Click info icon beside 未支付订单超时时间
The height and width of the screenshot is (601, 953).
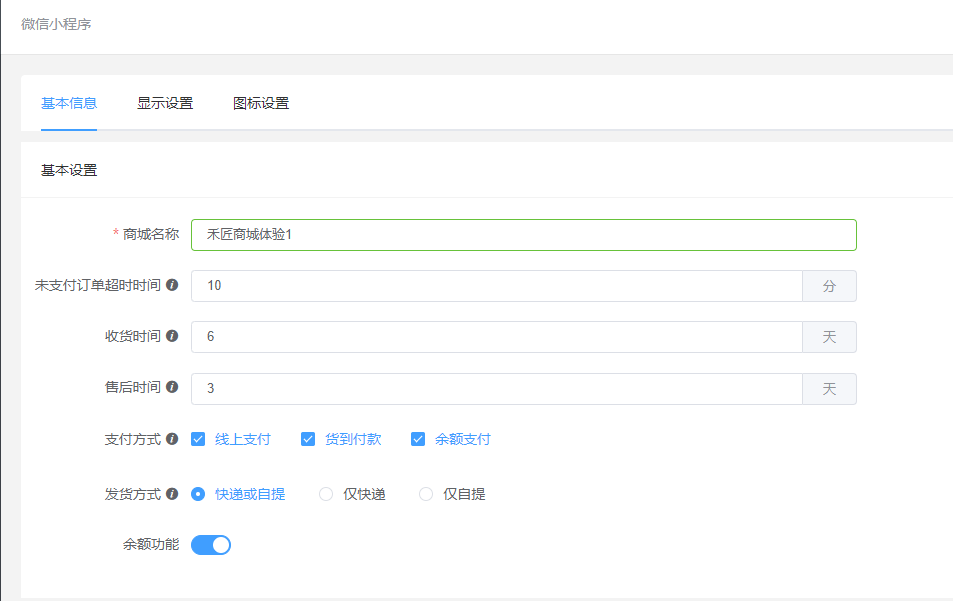(x=172, y=285)
